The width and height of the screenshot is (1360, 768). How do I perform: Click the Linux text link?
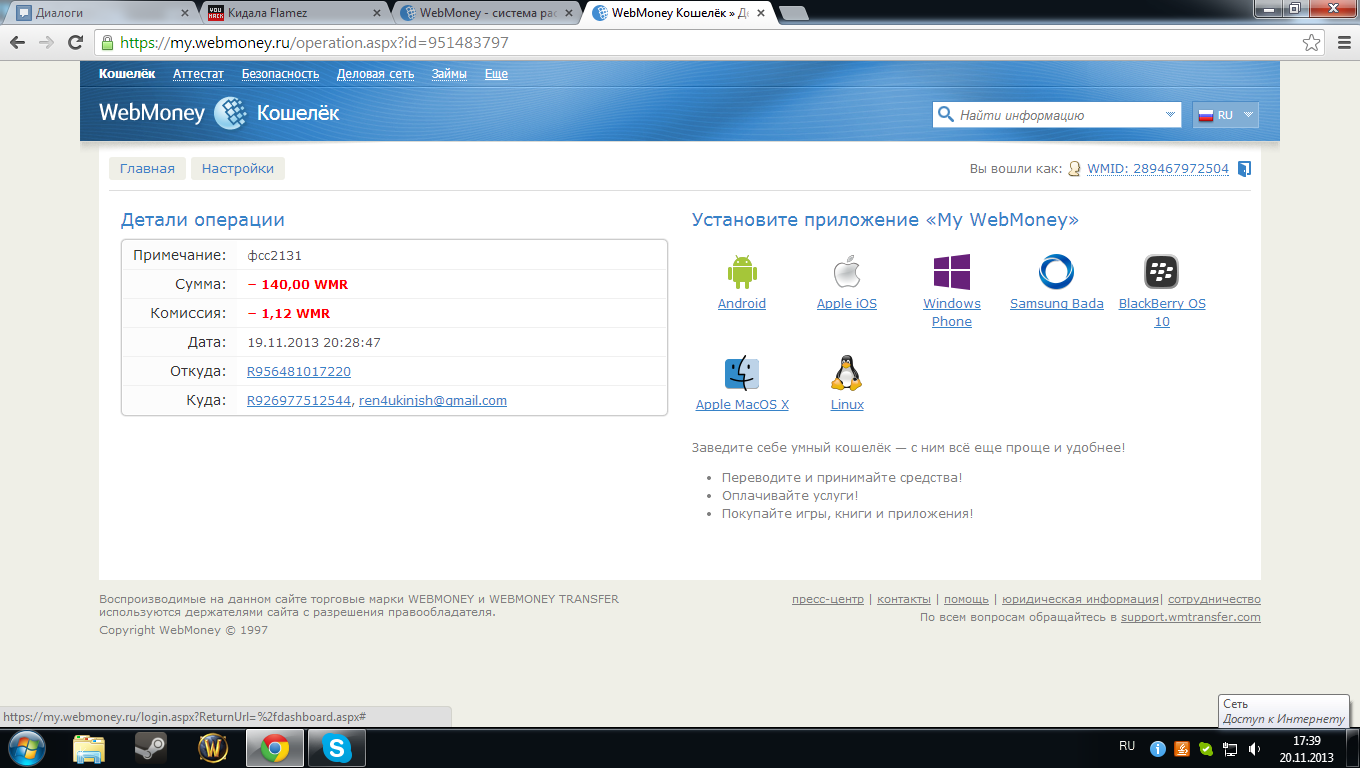[847, 404]
